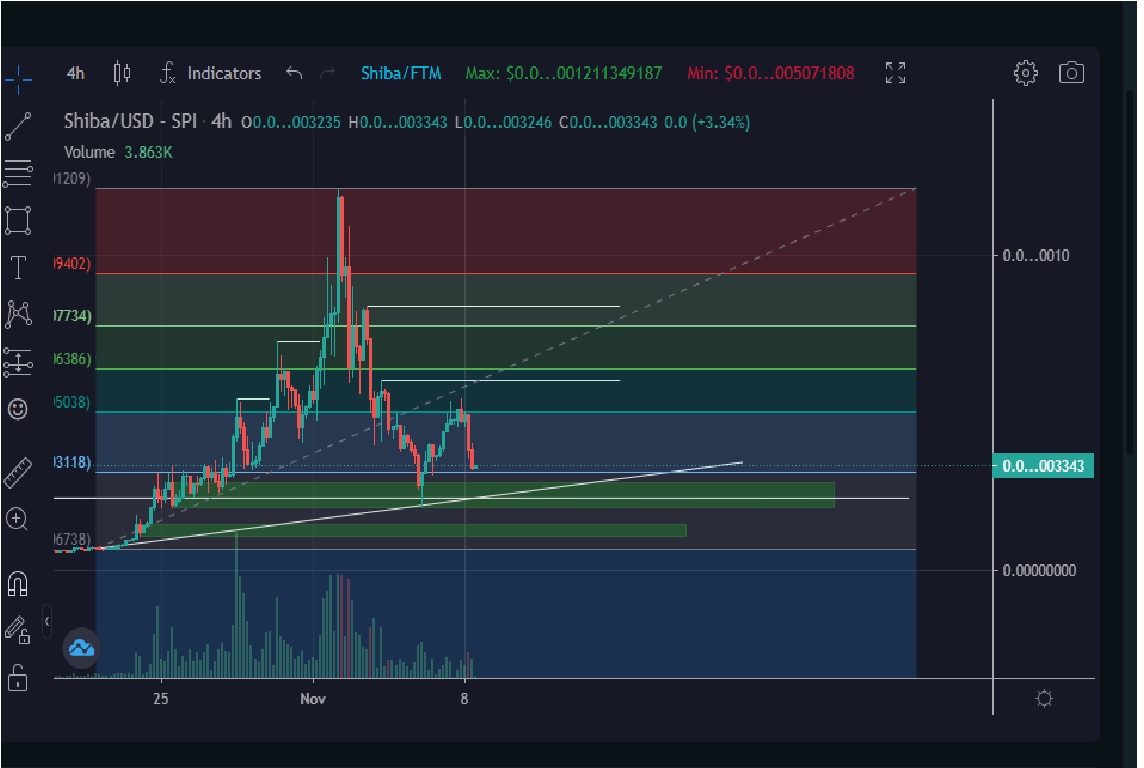The width and height of the screenshot is (1144, 768).
Task: Open the Indicators dialog
Action: pyautogui.click(x=210, y=73)
